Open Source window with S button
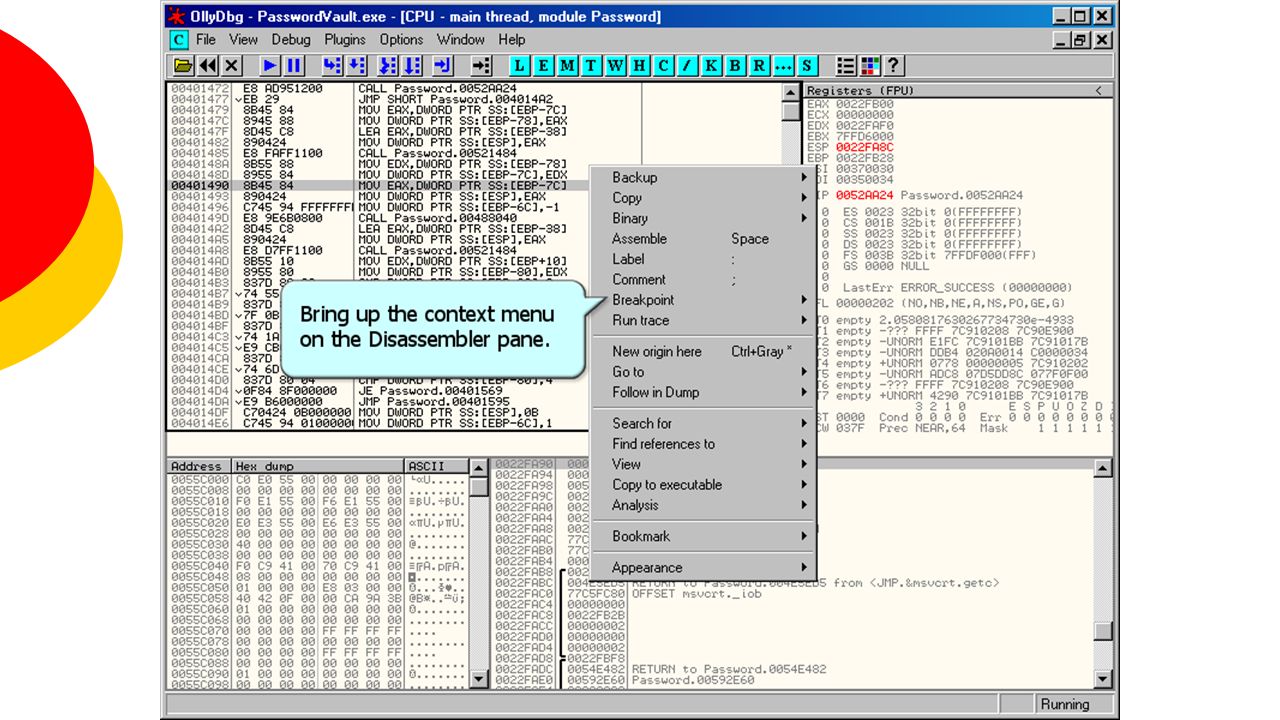Image resolution: width=1280 pixels, height=720 pixels. (x=808, y=66)
